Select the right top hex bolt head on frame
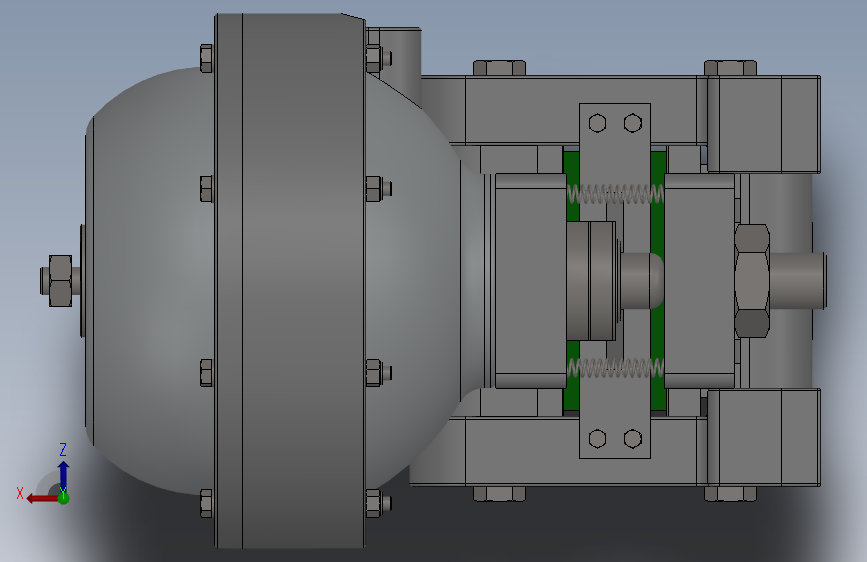This screenshot has height=562, width=867. [x=730, y=68]
